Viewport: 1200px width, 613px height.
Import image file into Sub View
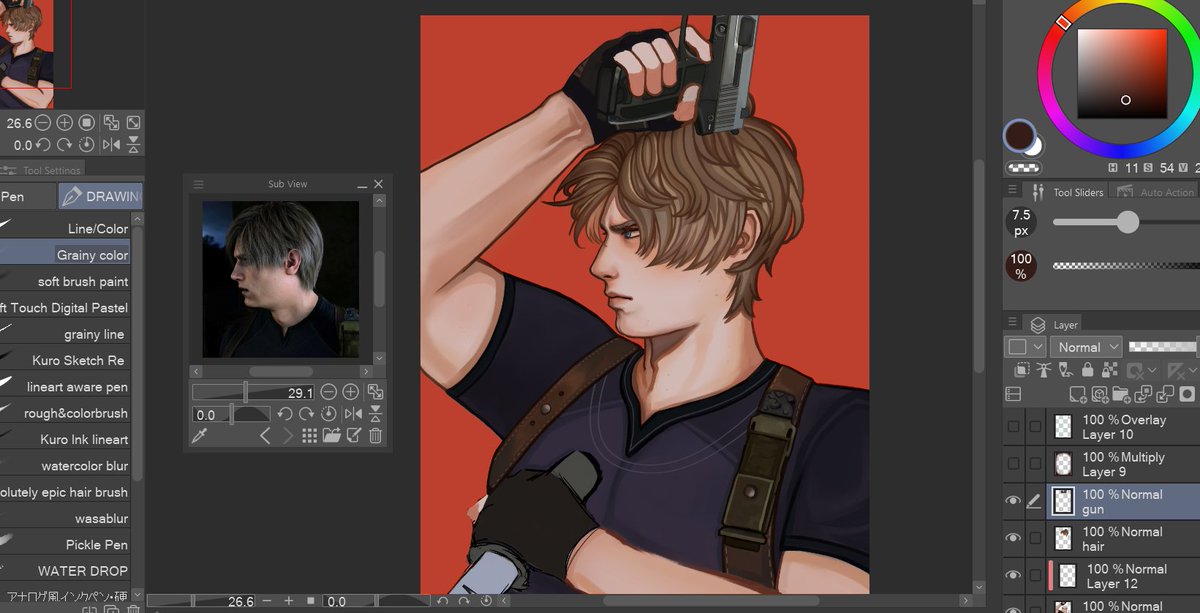click(x=331, y=436)
